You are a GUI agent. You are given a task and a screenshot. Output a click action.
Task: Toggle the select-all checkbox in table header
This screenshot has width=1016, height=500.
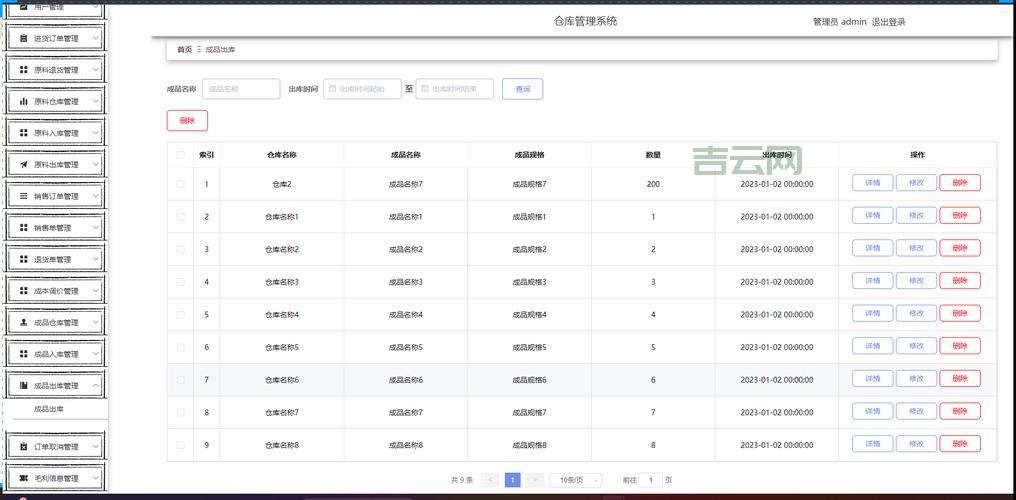tap(181, 155)
